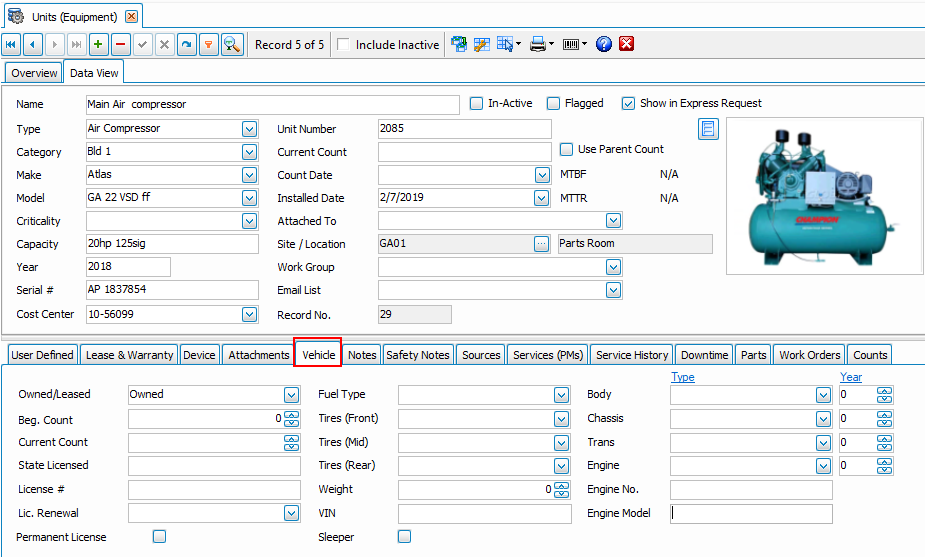Screen dimensions: 929x558
Task: Click the Name input field
Action: [x=273, y=104]
